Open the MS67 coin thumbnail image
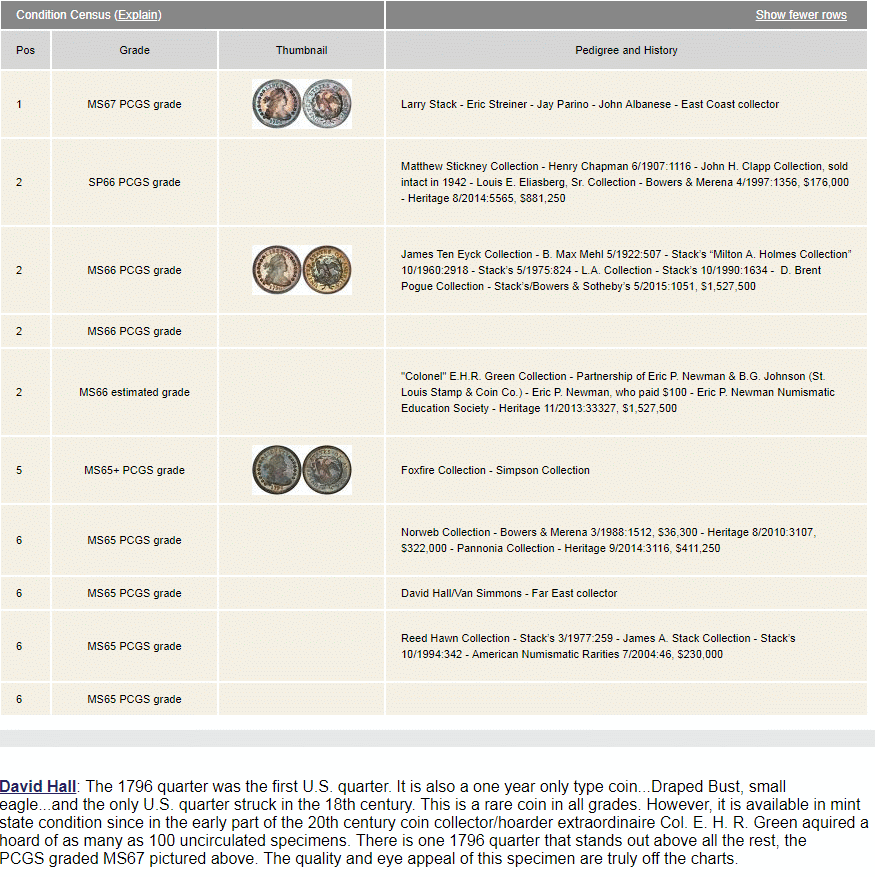 [302, 104]
